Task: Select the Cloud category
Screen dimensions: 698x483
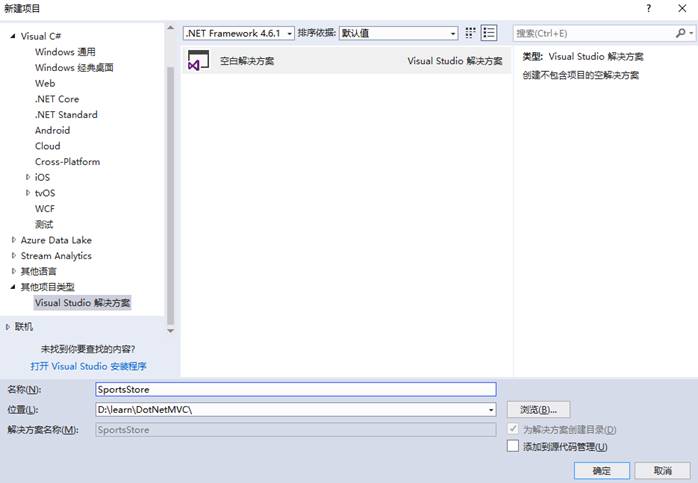Action: tap(48, 146)
